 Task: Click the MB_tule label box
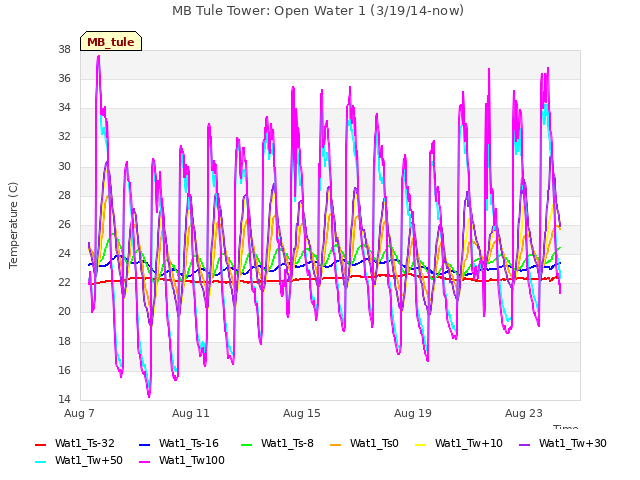click(x=111, y=41)
